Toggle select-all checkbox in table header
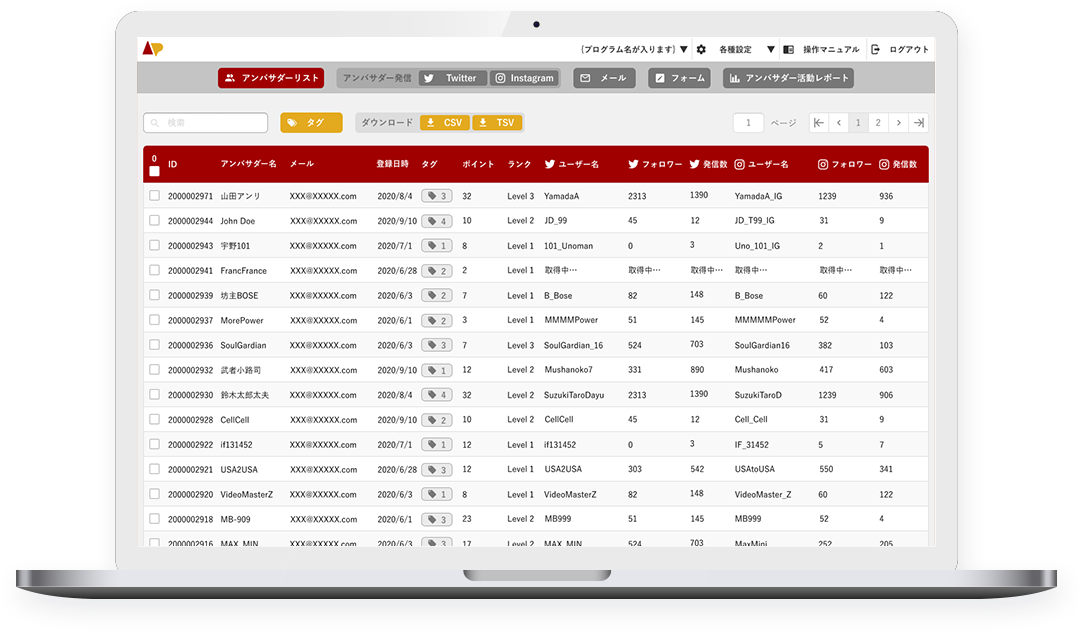This screenshot has width=1081, height=632. (154, 171)
